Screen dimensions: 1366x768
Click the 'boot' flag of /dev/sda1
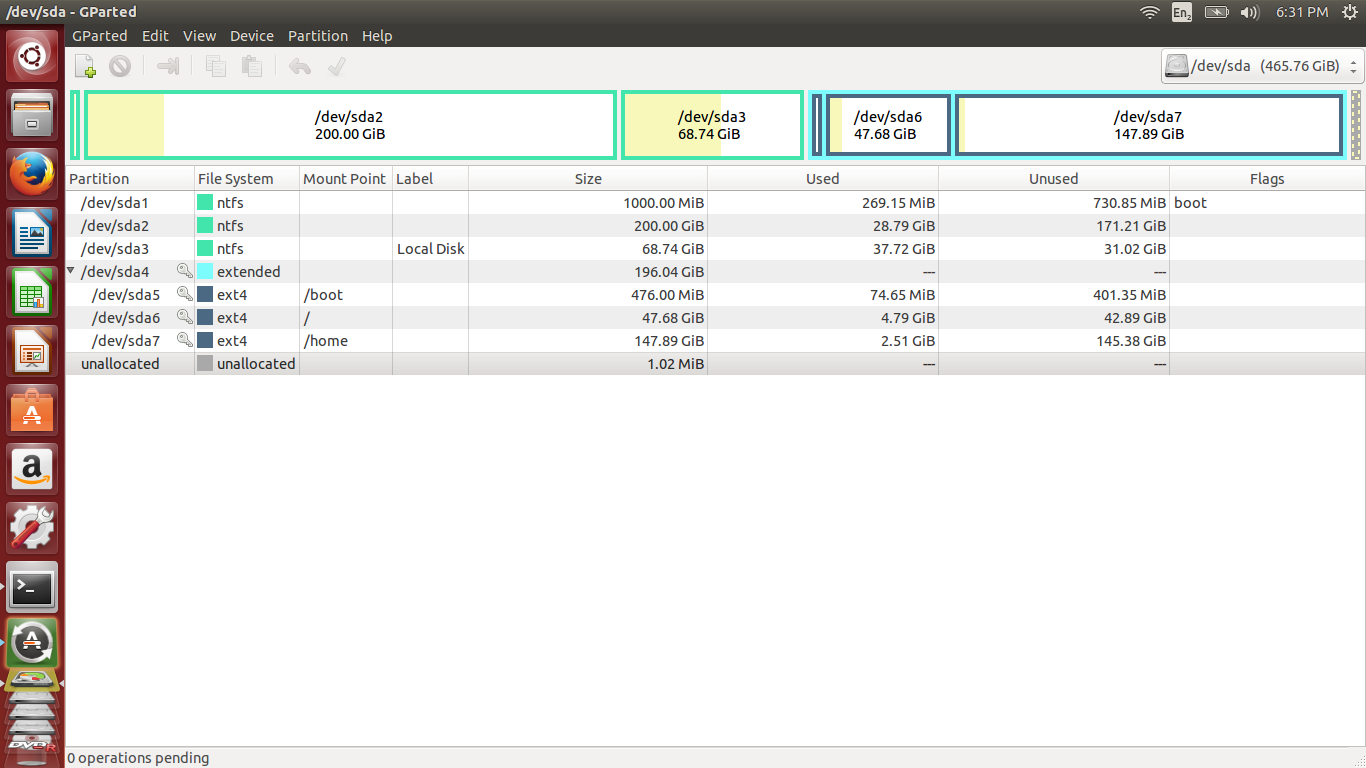pyautogui.click(x=1190, y=203)
